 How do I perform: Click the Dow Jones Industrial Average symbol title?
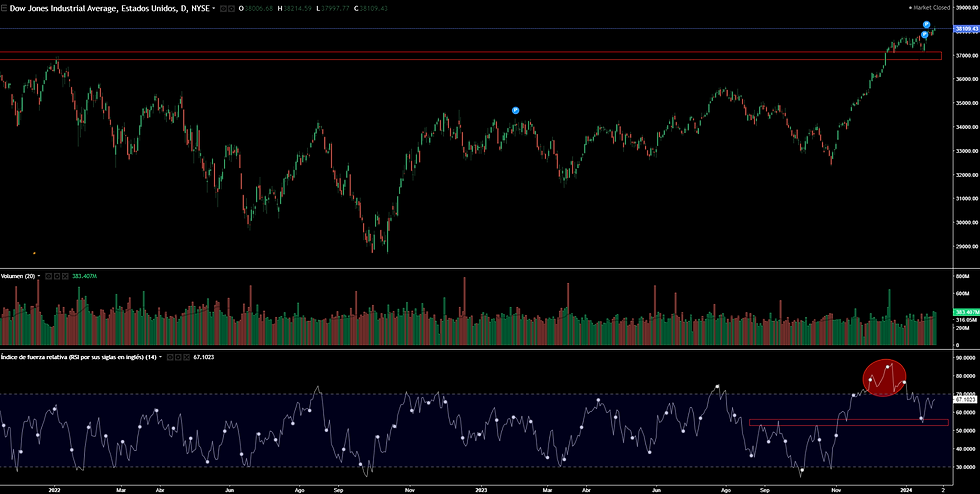pyautogui.click(x=109, y=9)
